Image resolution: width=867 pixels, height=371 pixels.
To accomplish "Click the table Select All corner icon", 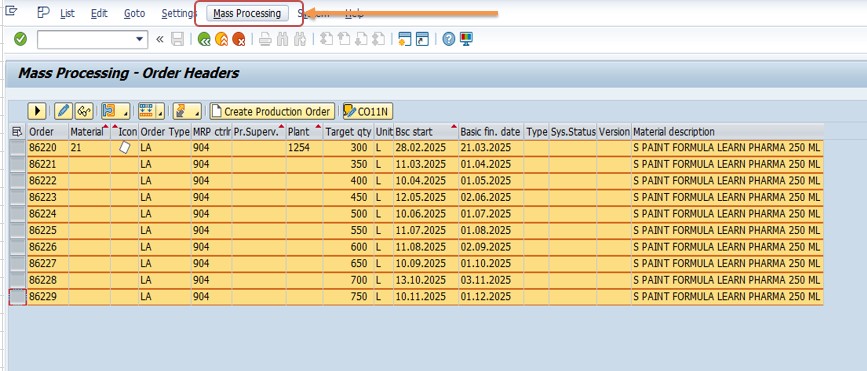I will tap(17, 132).
